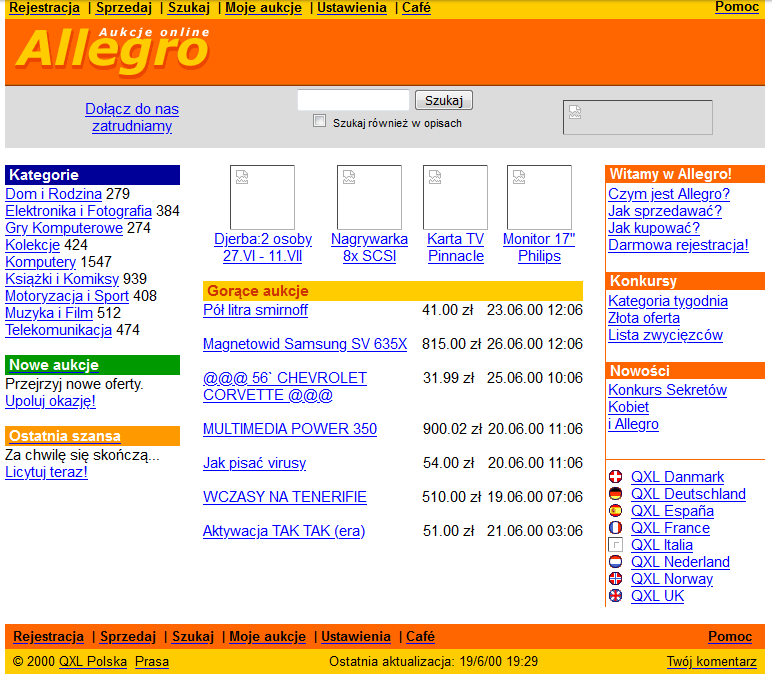Open the 'Twój komentarz' footer link
Image resolution: width=772 pixels, height=678 pixels.
point(711,661)
